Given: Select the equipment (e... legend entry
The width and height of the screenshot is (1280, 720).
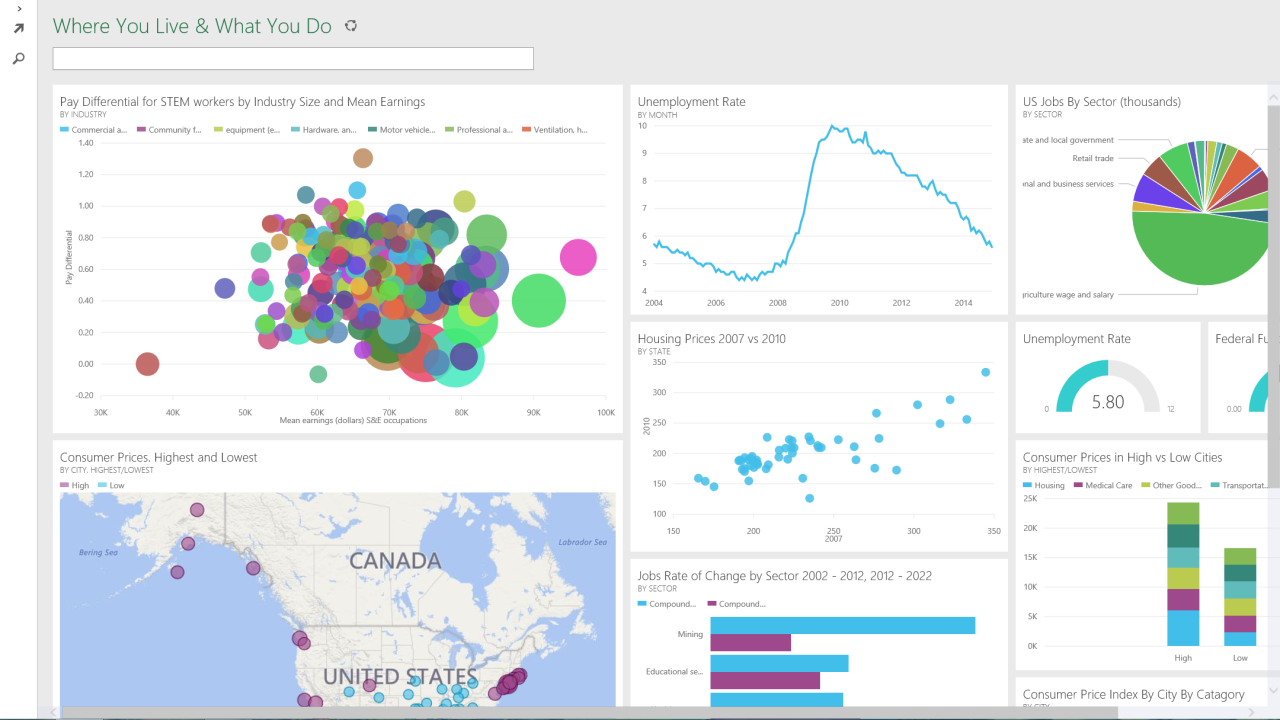Looking at the screenshot, I should (247, 130).
